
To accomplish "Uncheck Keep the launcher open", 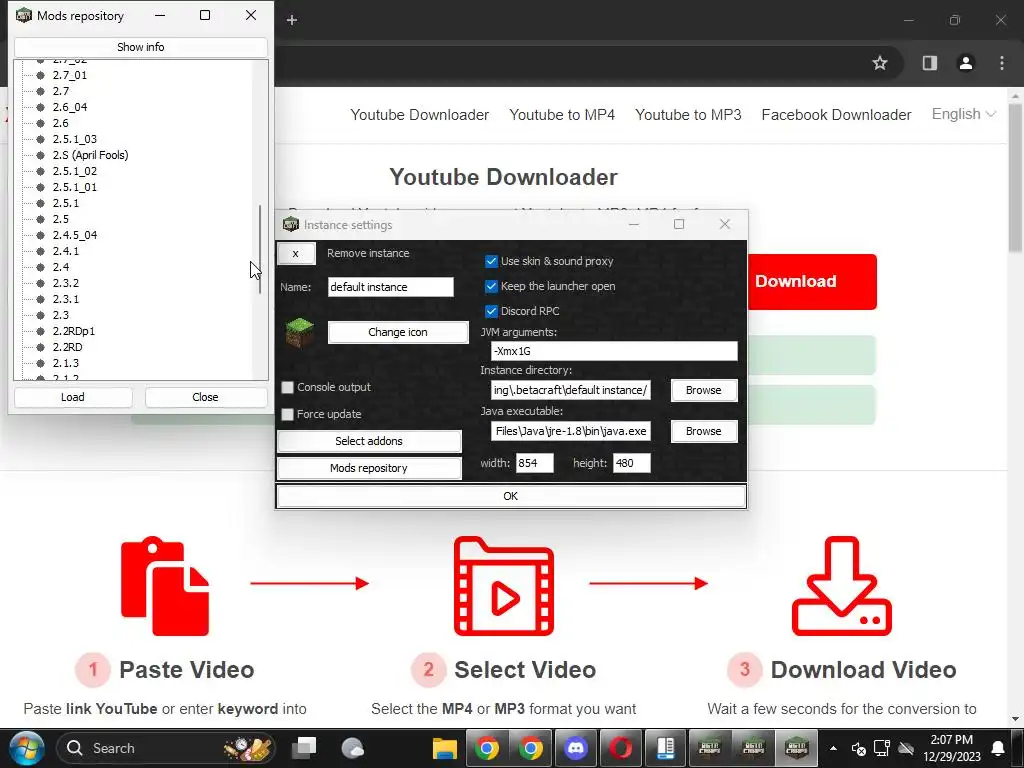I will click(x=491, y=286).
